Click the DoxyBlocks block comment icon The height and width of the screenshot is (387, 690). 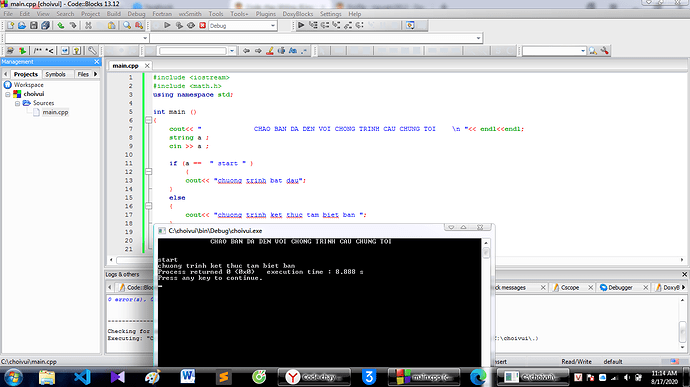point(38,51)
